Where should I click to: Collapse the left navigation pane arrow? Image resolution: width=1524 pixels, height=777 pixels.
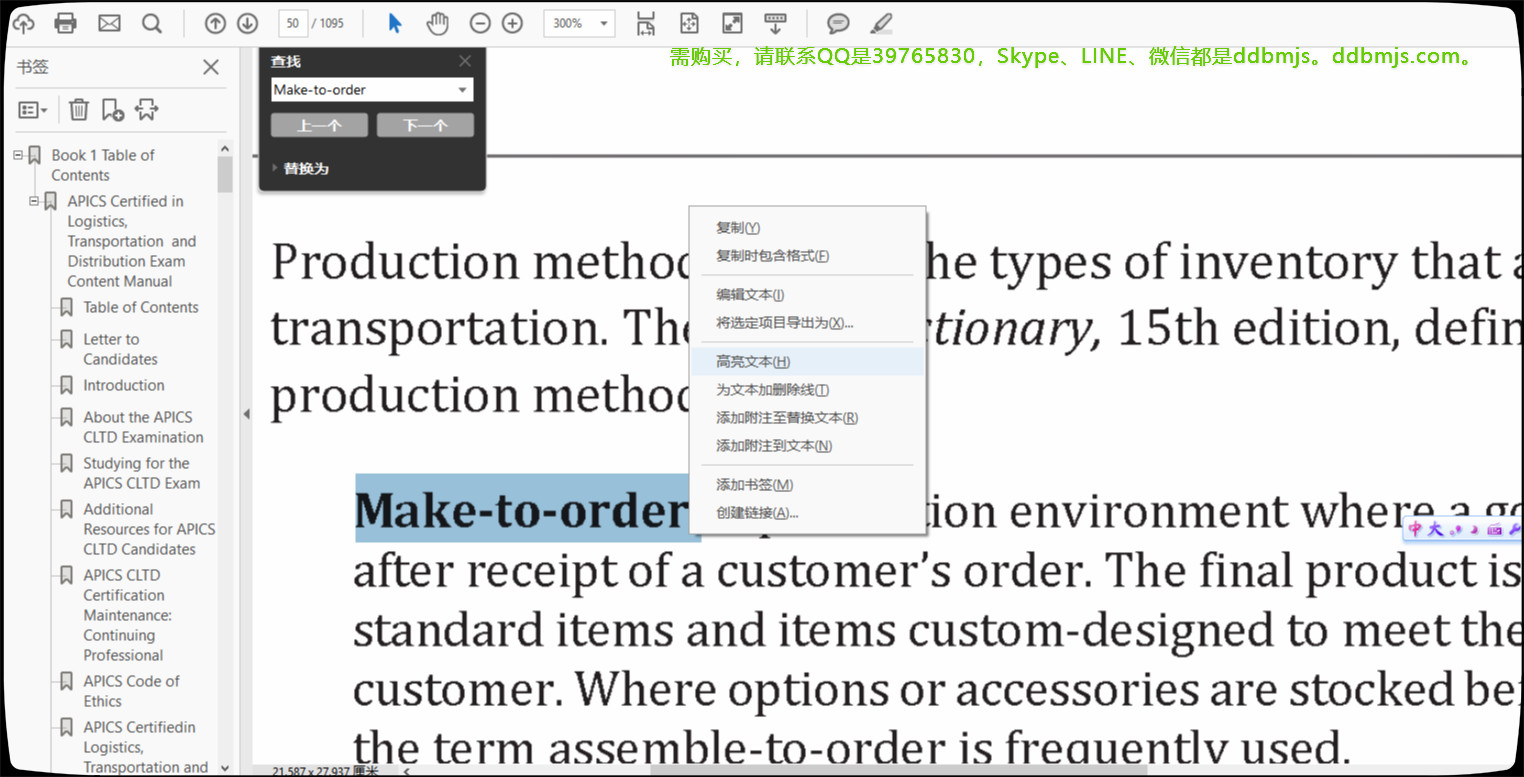pyautogui.click(x=246, y=413)
